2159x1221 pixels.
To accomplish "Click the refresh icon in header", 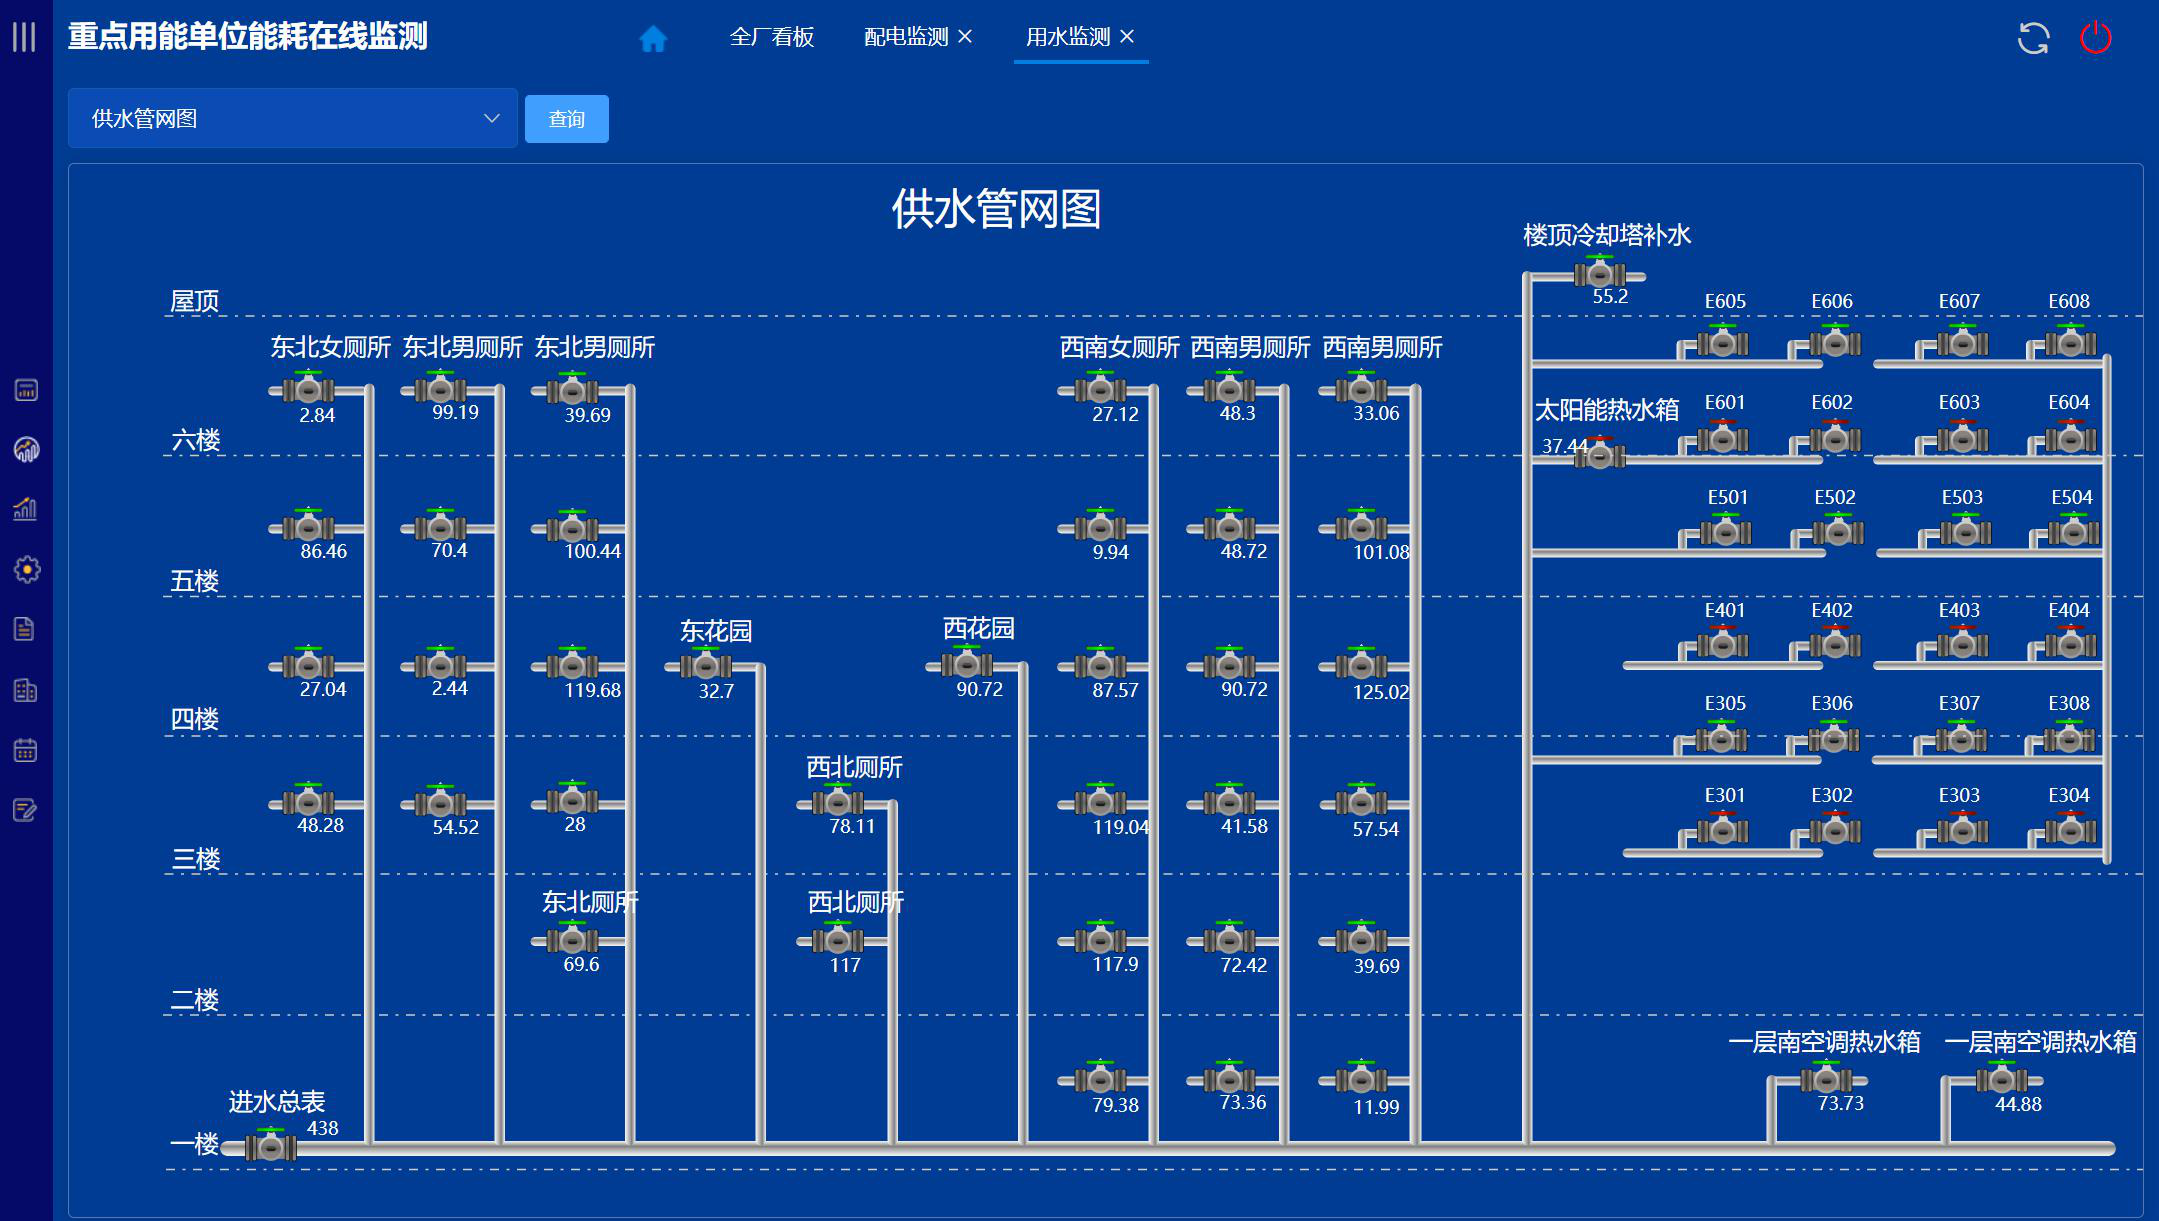I will [x=2033, y=38].
